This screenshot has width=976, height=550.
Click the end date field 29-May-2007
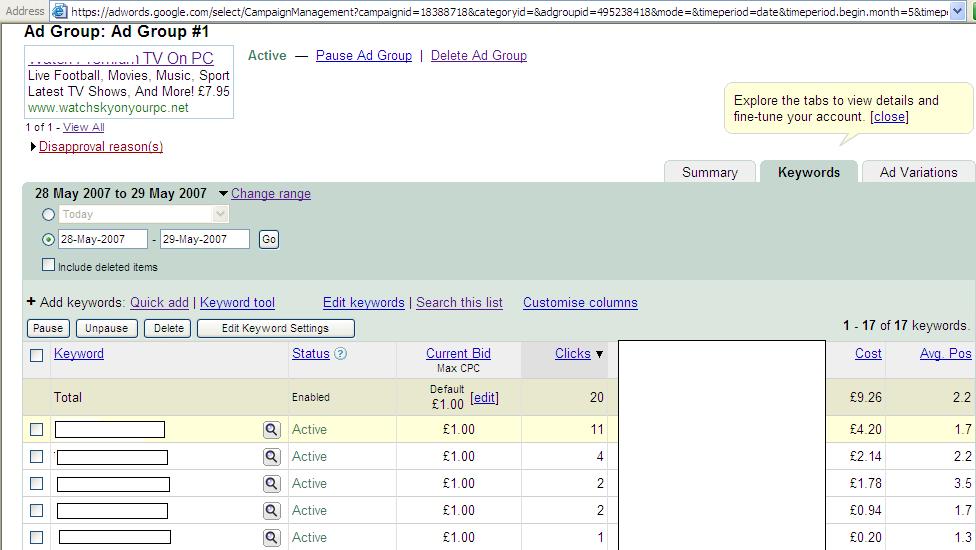tap(205, 239)
